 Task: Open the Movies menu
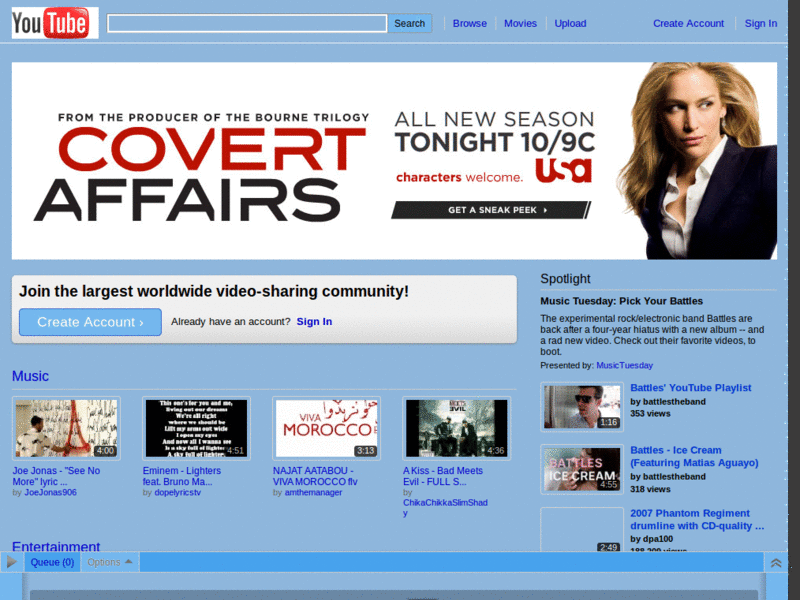[520, 23]
